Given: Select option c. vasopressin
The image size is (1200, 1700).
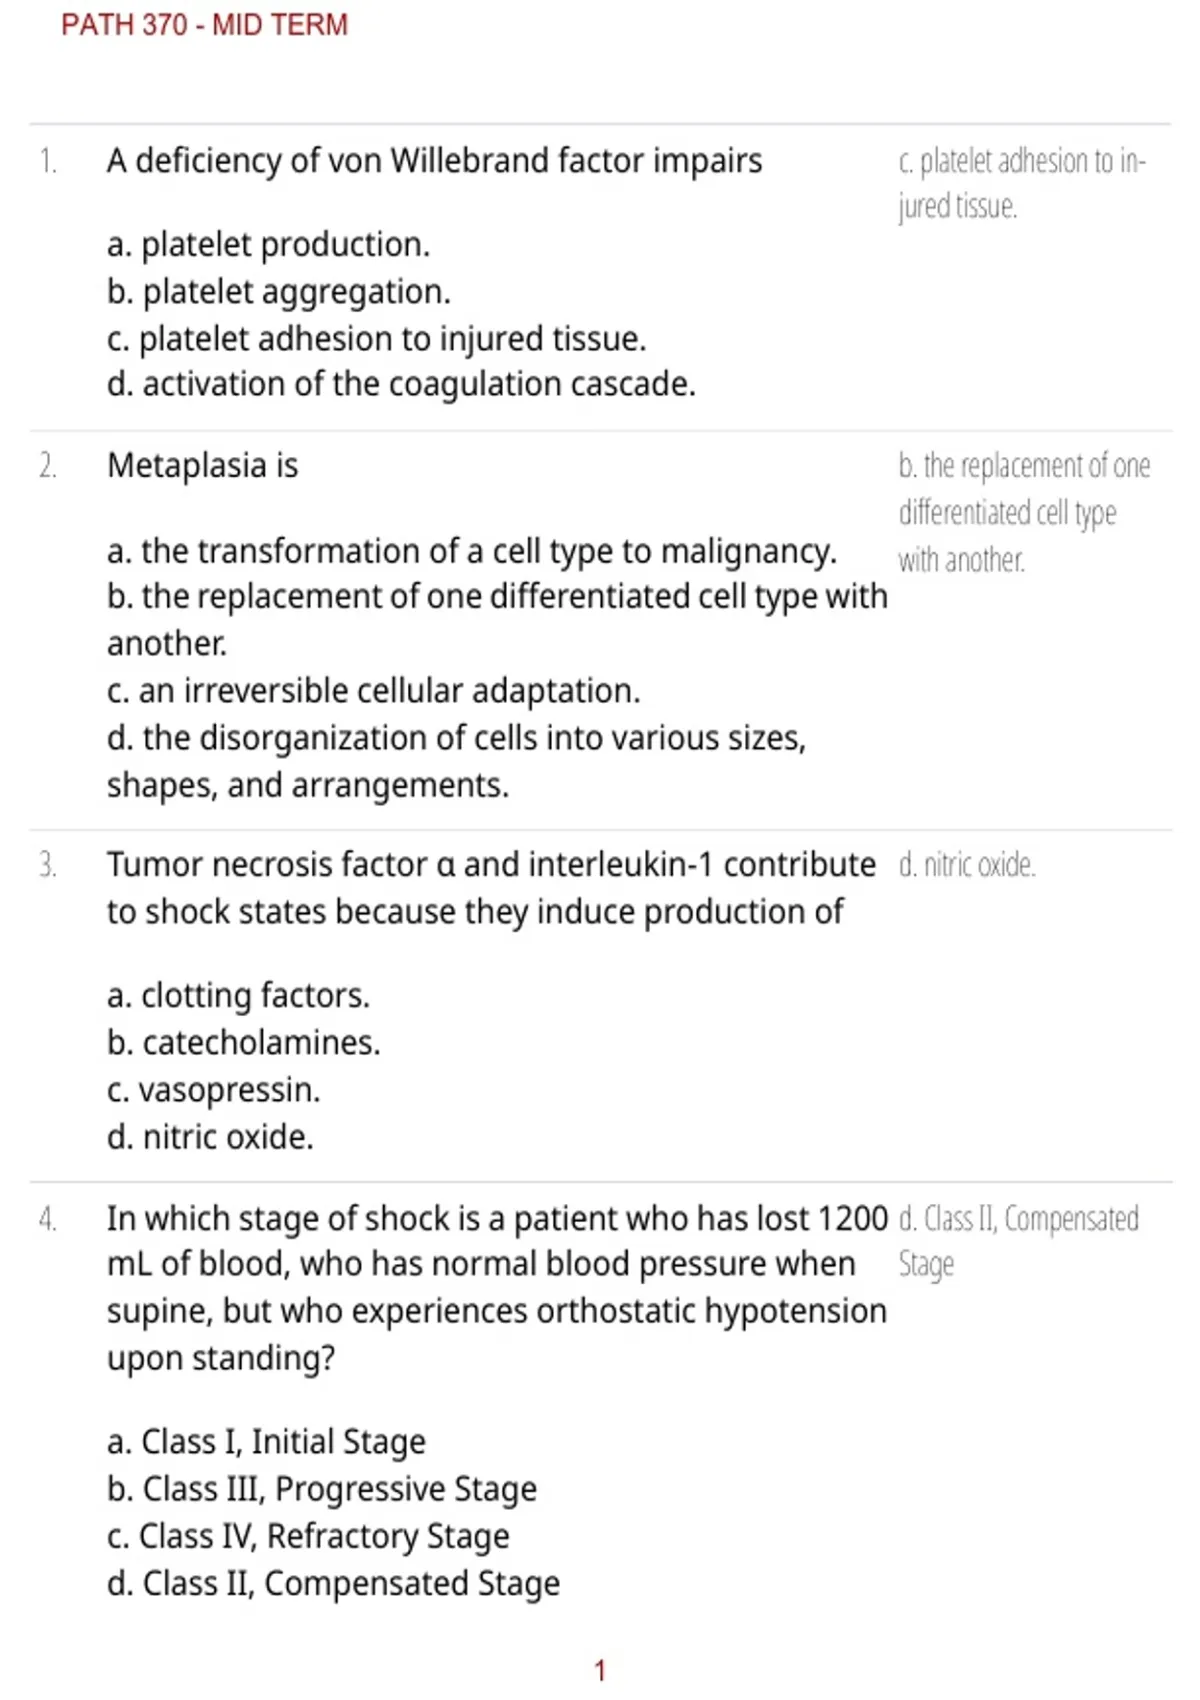Looking at the screenshot, I should (x=213, y=1090).
